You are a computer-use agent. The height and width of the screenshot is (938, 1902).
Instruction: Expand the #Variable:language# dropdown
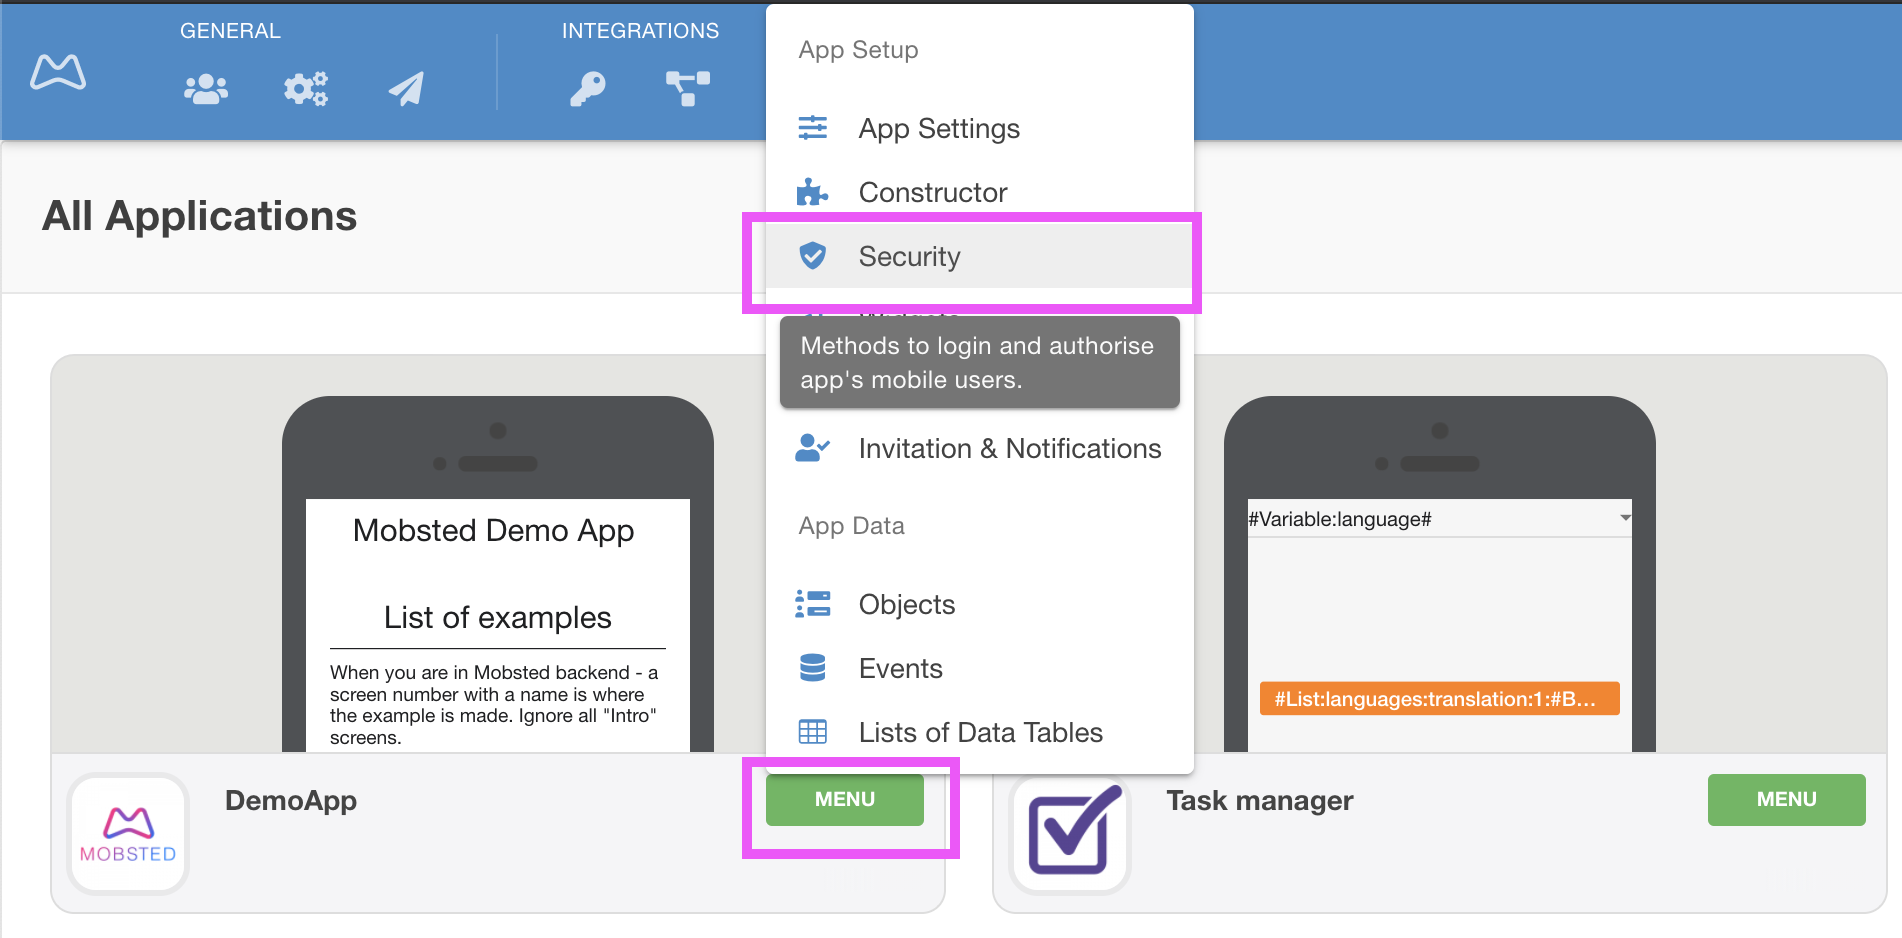point(1439,519)
